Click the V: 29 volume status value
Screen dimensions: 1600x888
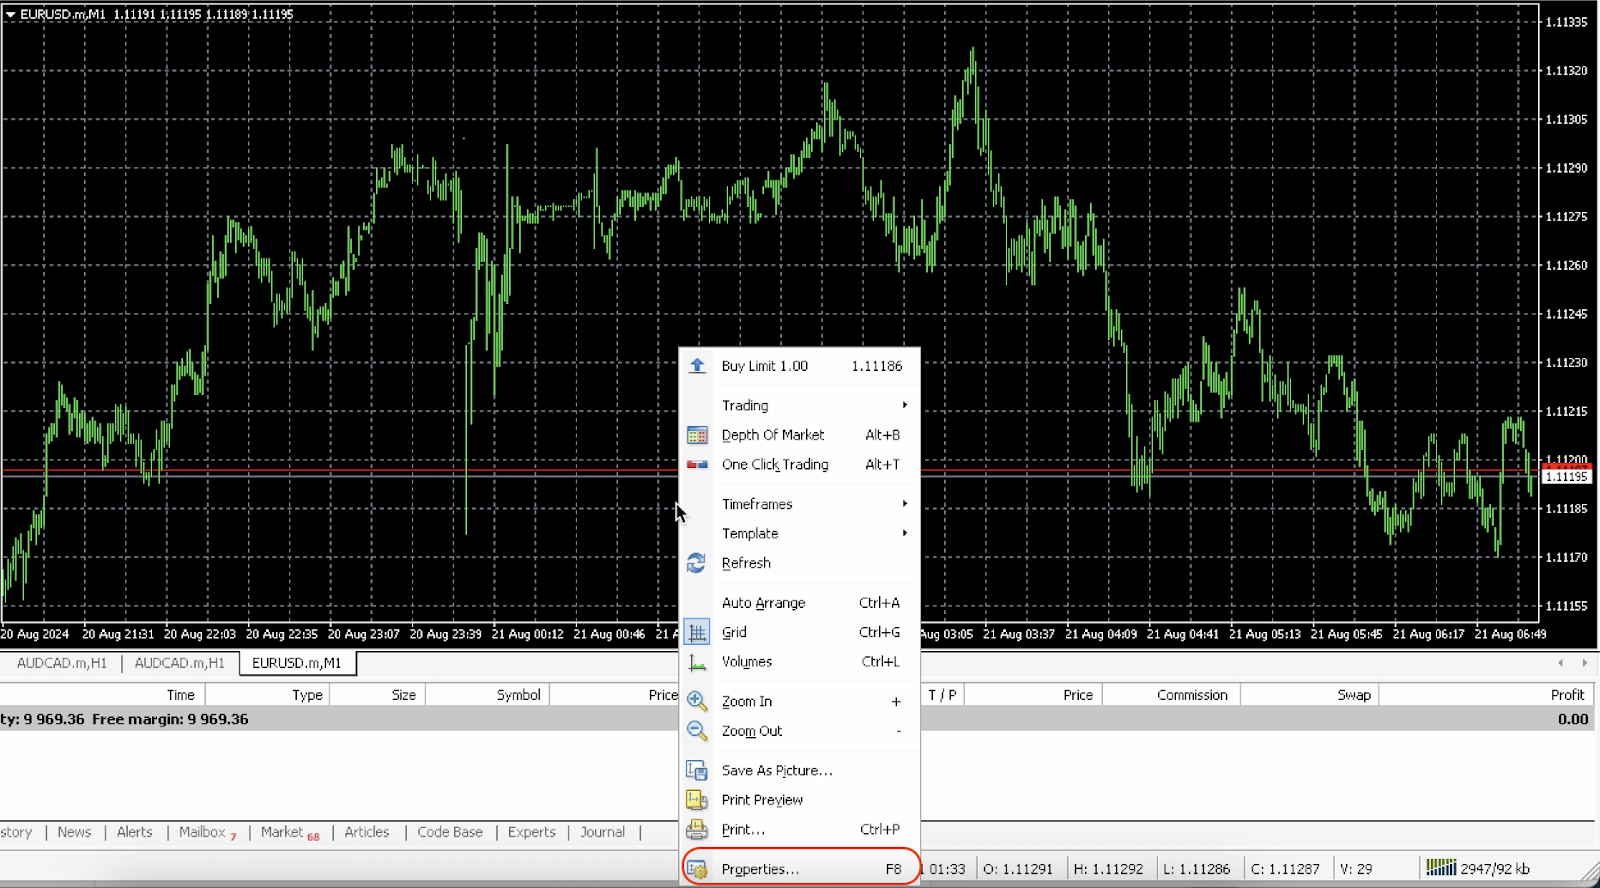click(x=1356, y=869)
